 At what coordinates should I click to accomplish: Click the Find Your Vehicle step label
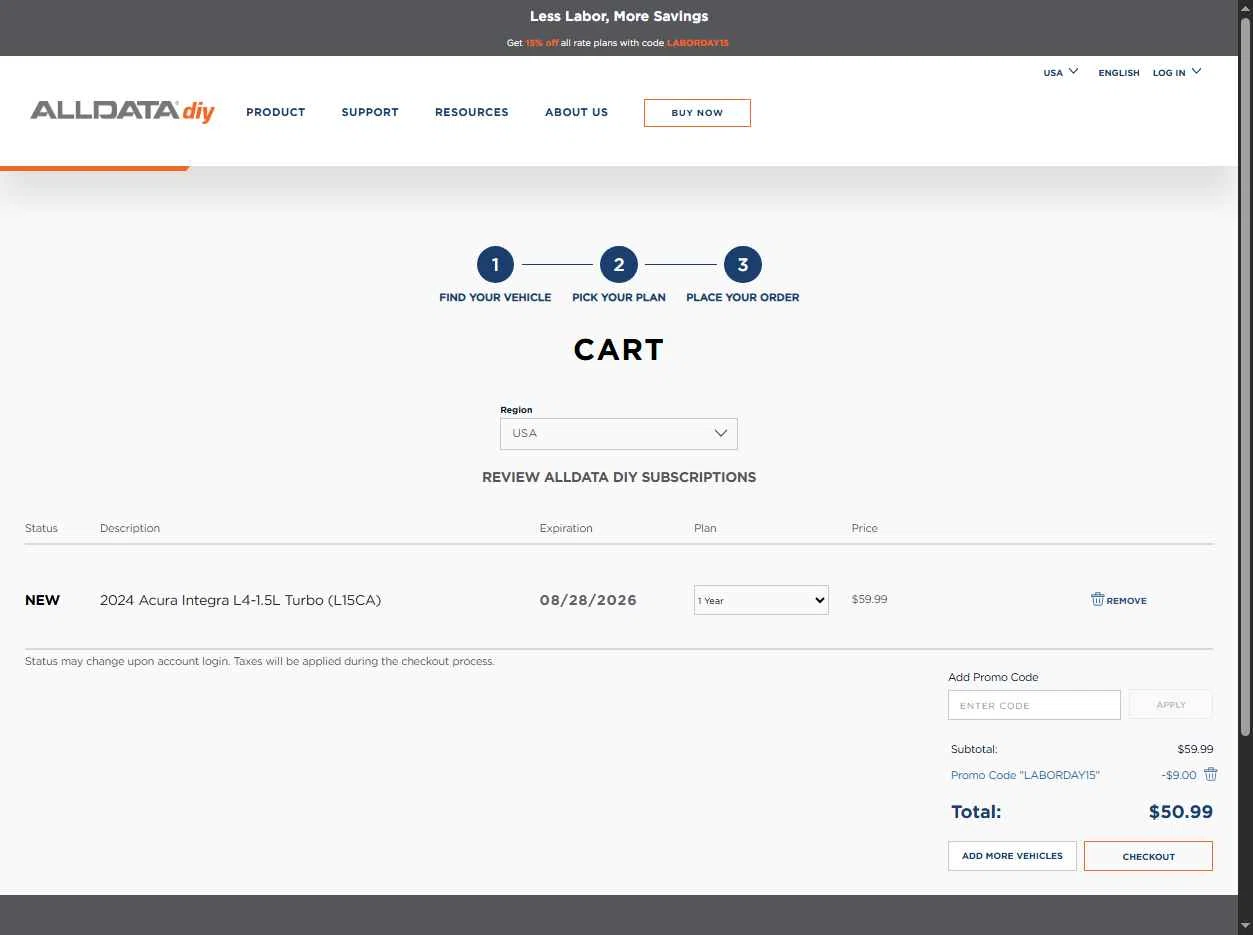pyautogui.click(x=495, y=297)
